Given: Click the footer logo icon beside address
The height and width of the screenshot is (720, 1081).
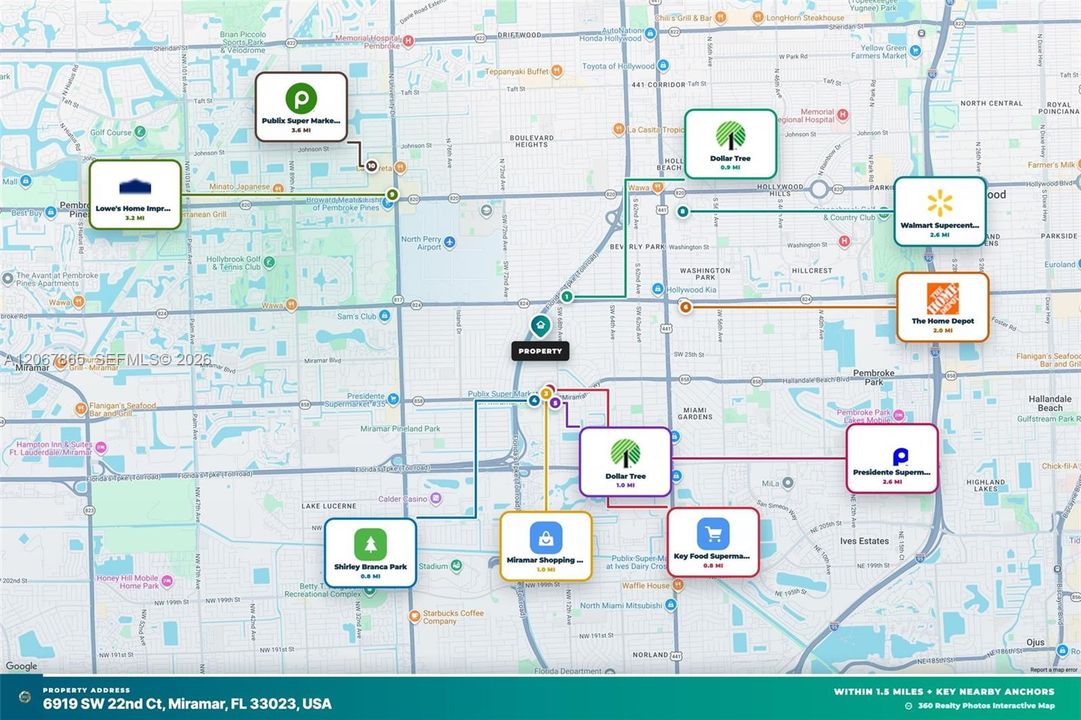Looking at the screenshot, I should [25, 697].
